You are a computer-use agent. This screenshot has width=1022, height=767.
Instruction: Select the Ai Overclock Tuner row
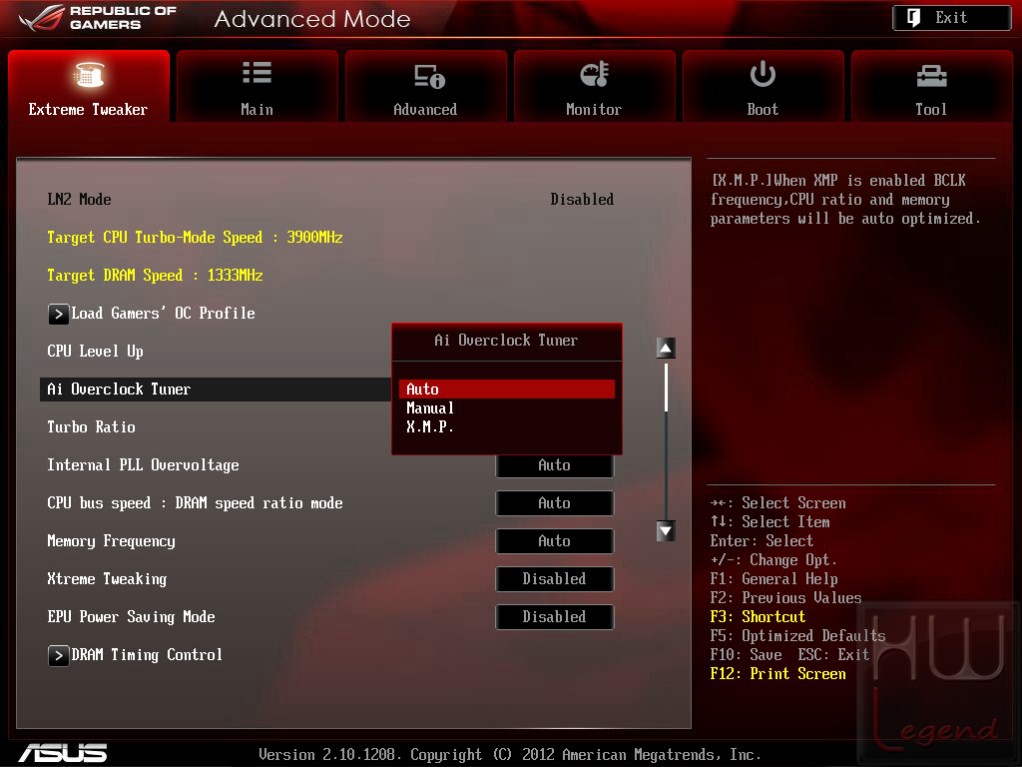(215, 389)
